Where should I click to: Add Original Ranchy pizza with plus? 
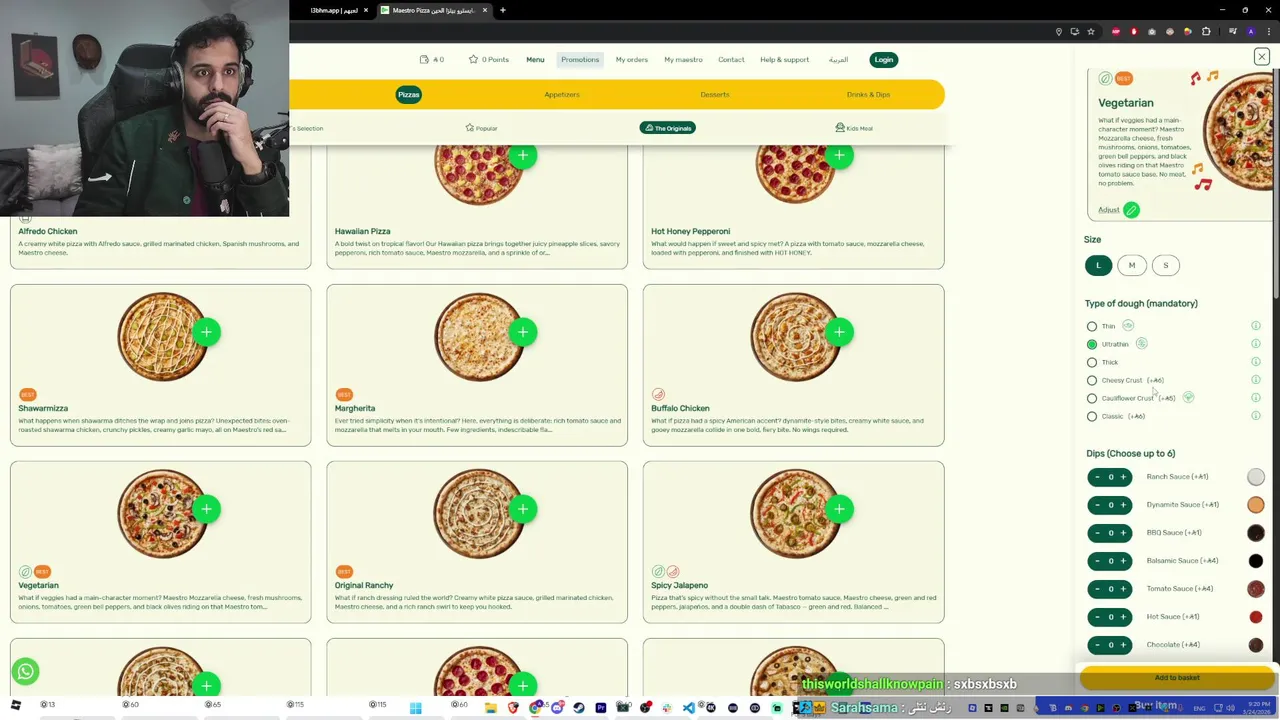(x=522, y=509)
